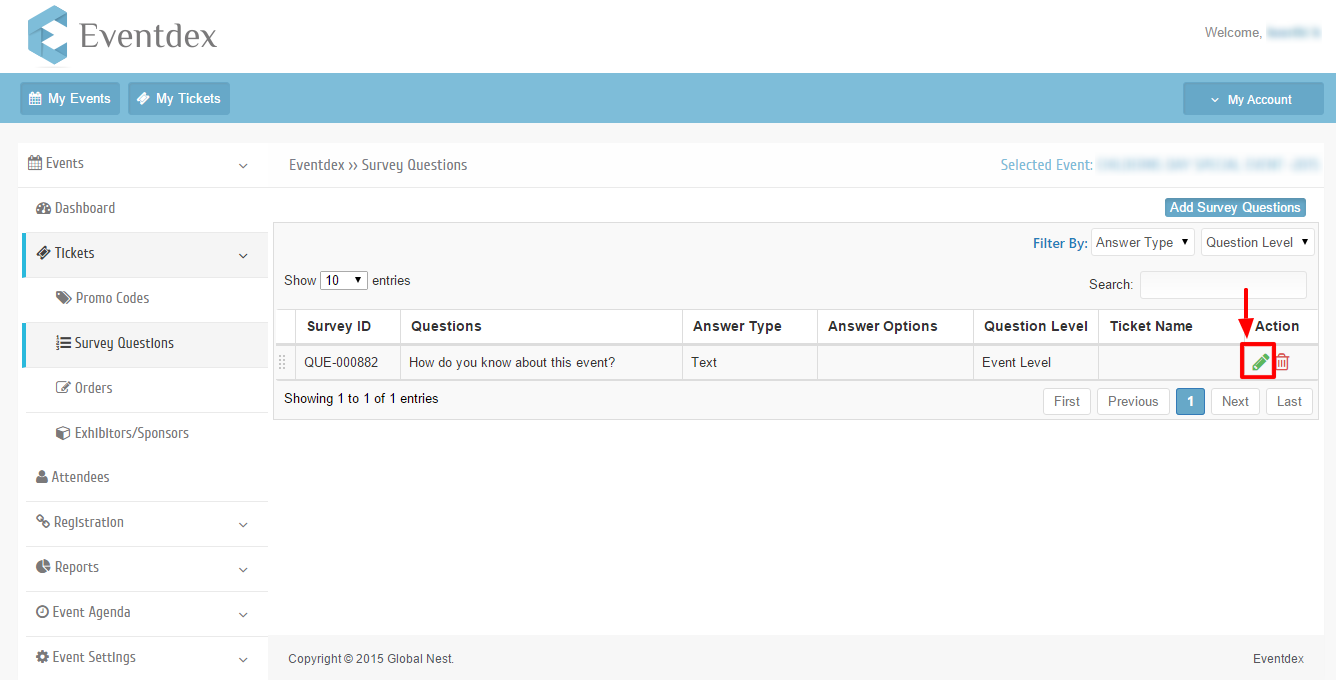
Task: Open the Answer Type filter dropdown
Action: [1142, 242]
